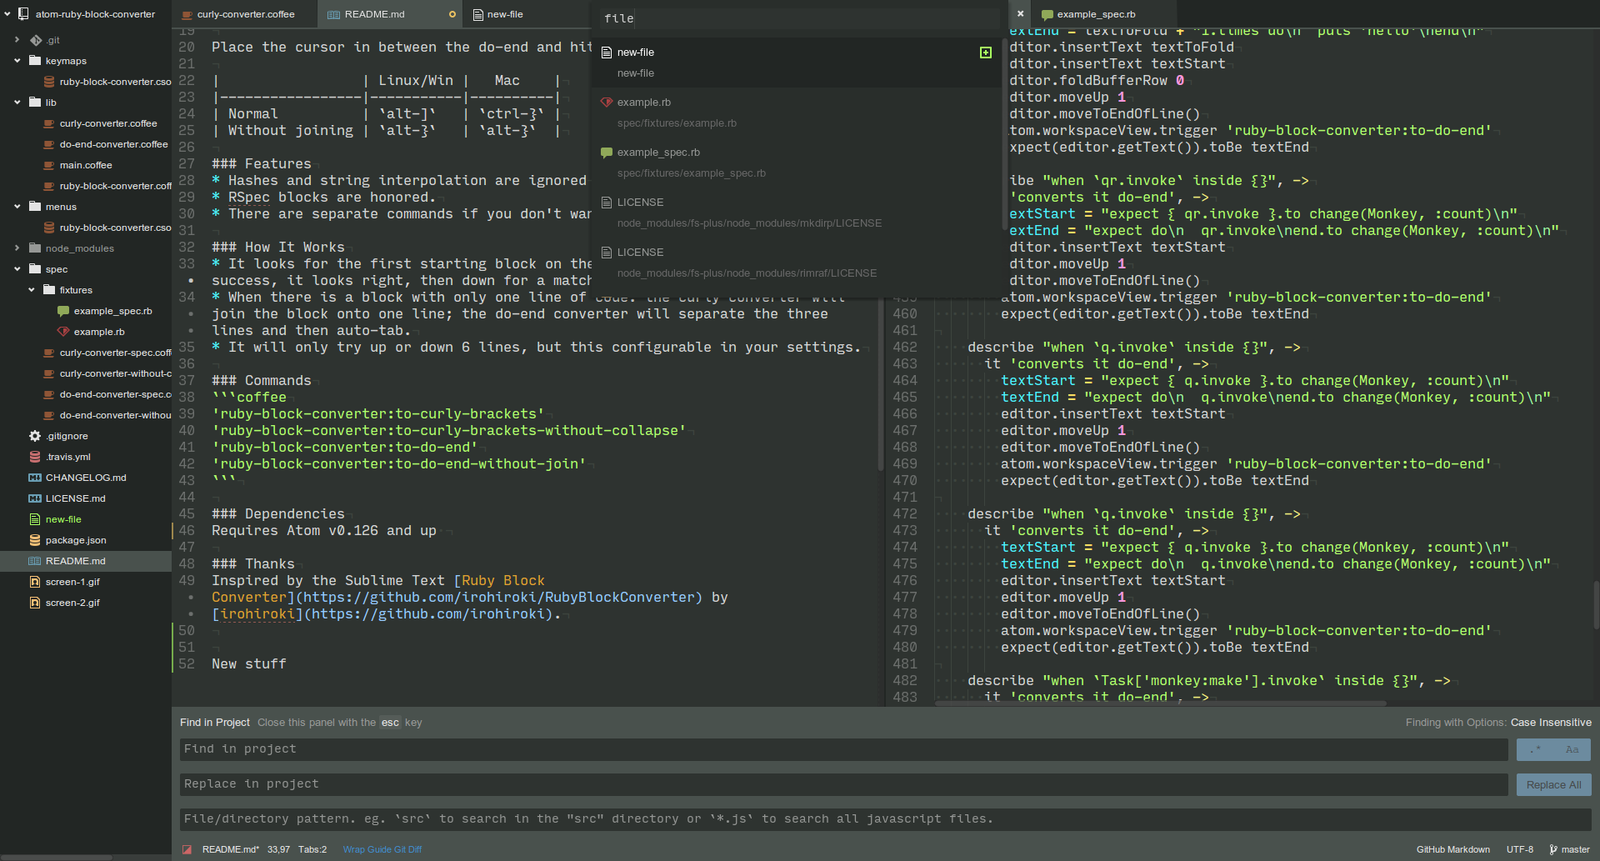Click the Replace in project input field
The height and width of the screenshot is (861, 1600).
click(x=844, y=785)
